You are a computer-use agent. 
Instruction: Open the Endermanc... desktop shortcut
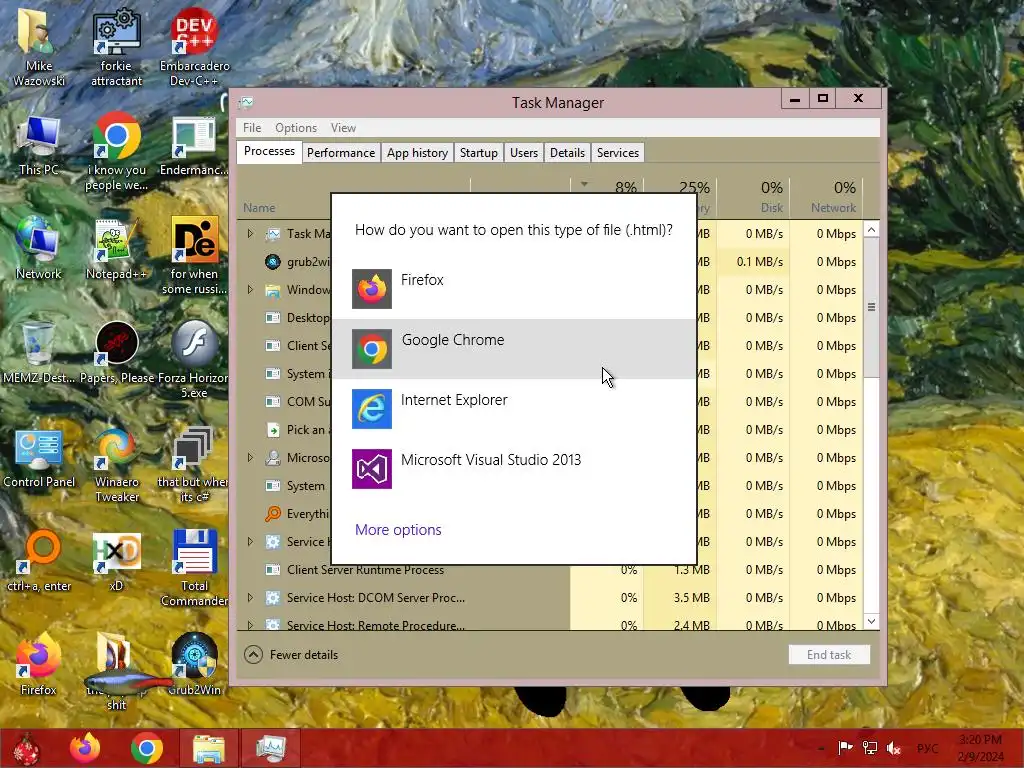194,145
